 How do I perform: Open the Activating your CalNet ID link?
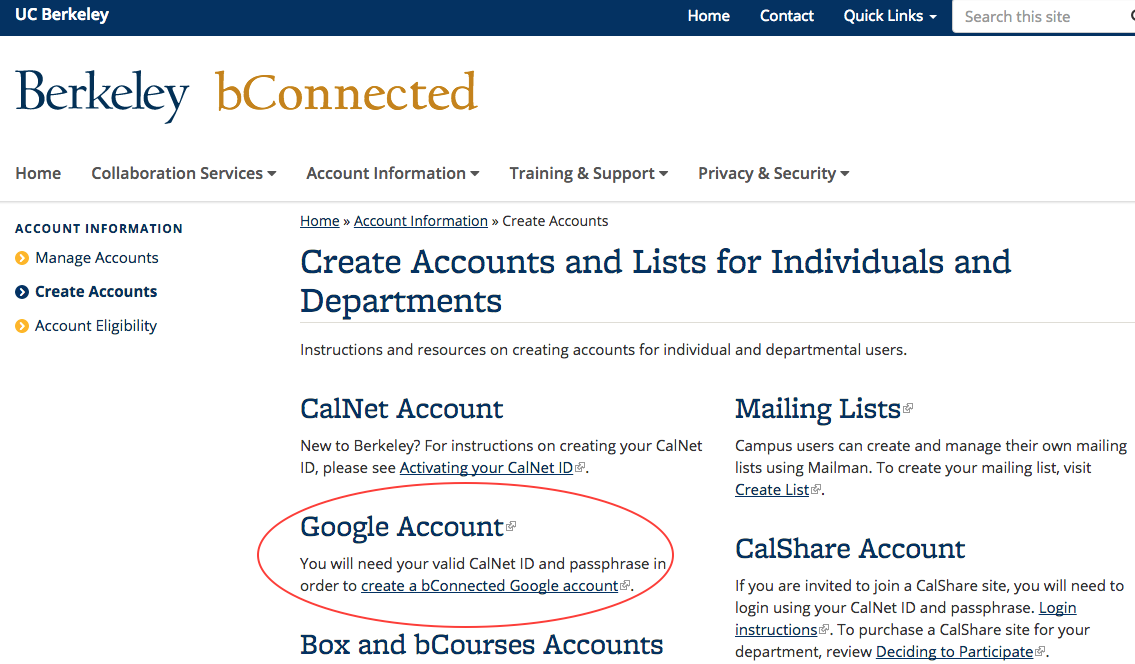pos(486,467)
